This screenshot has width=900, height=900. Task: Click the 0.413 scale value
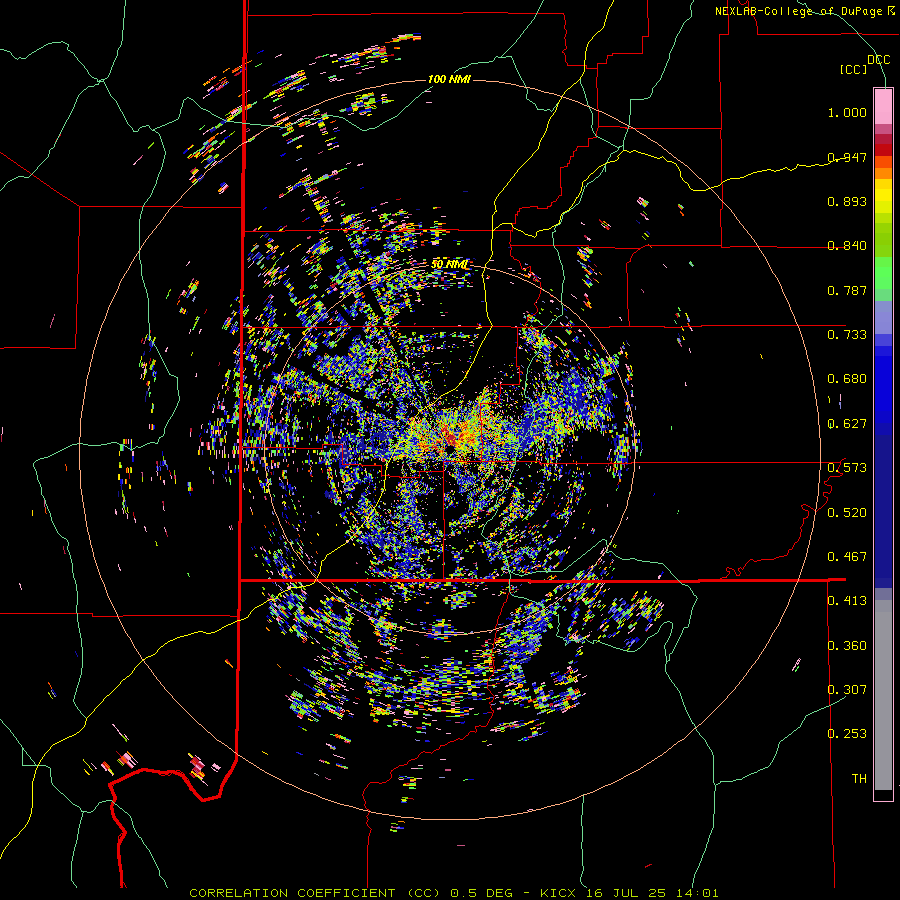click(x=847, y=601)
